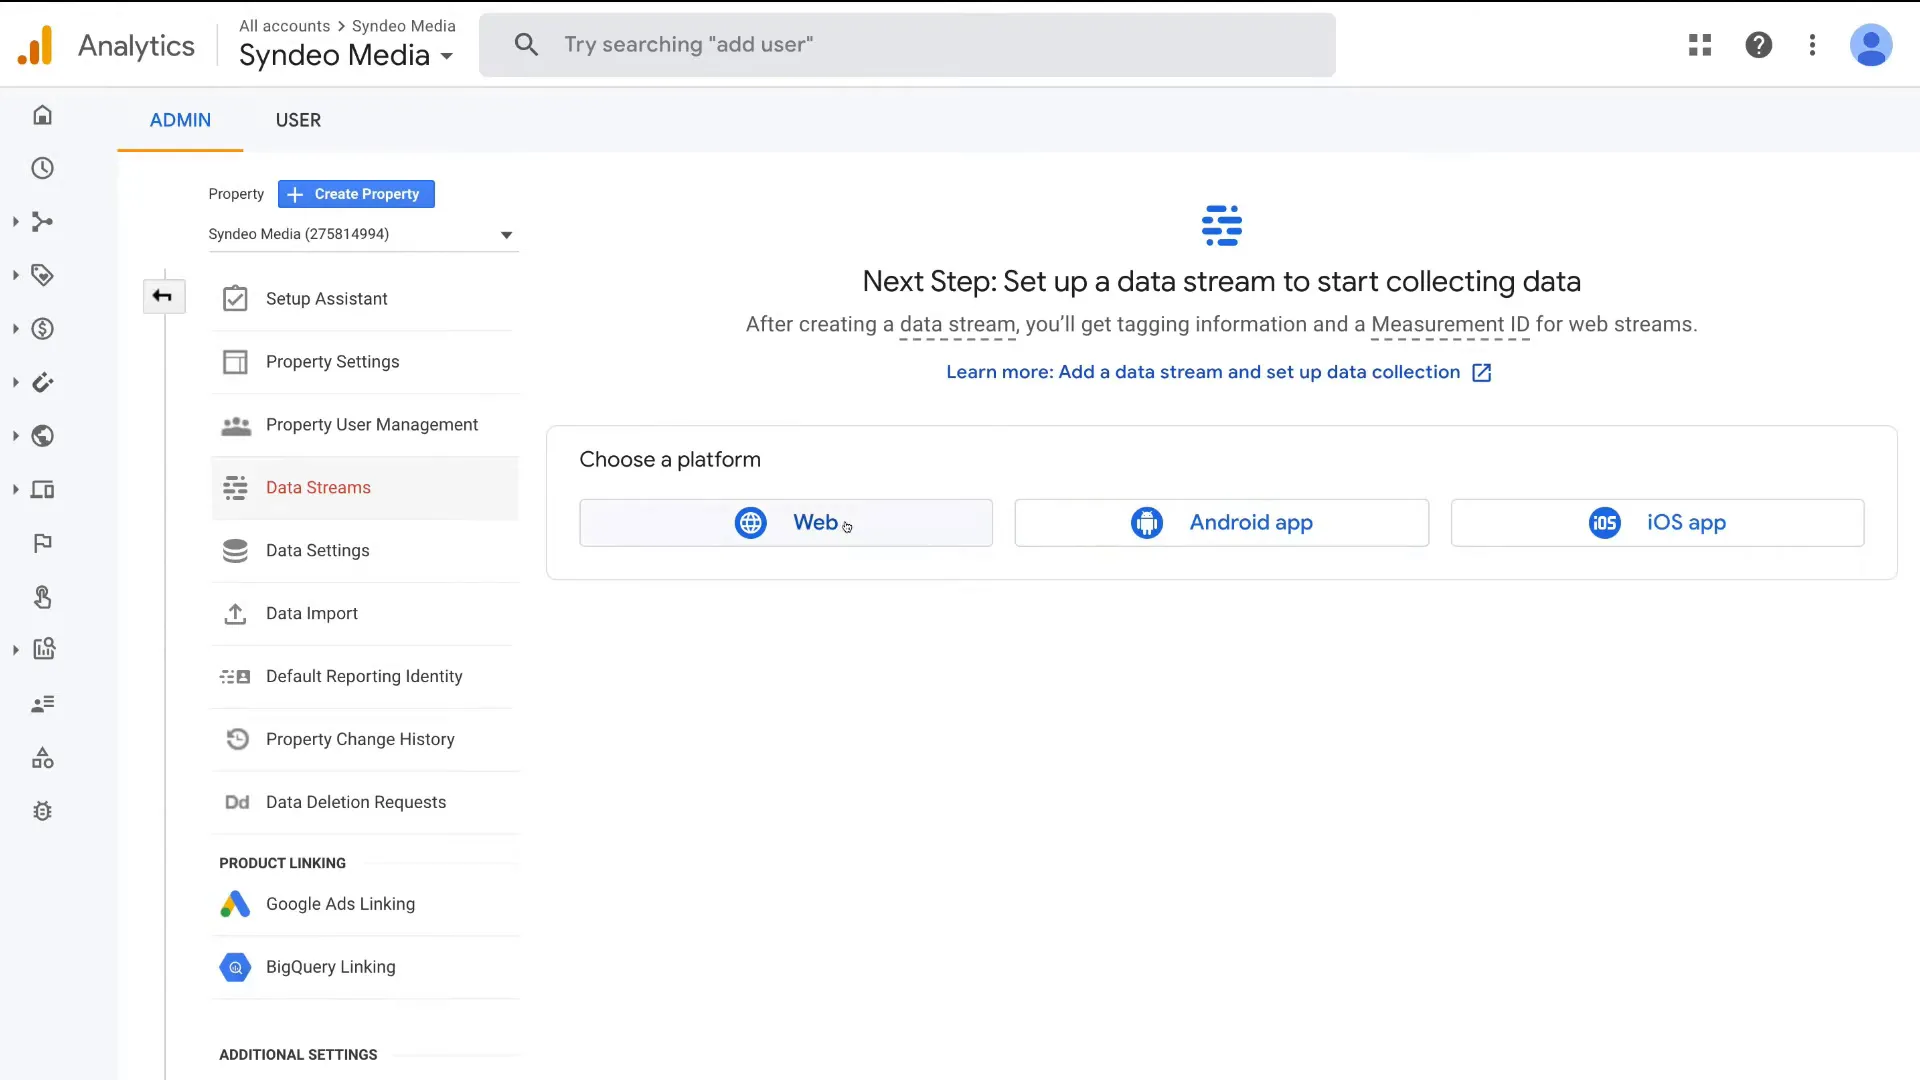Open the Monetization dollar icon in sidebar
Viewport: 1920px width, 1080px height.
[x=42, y=329]
